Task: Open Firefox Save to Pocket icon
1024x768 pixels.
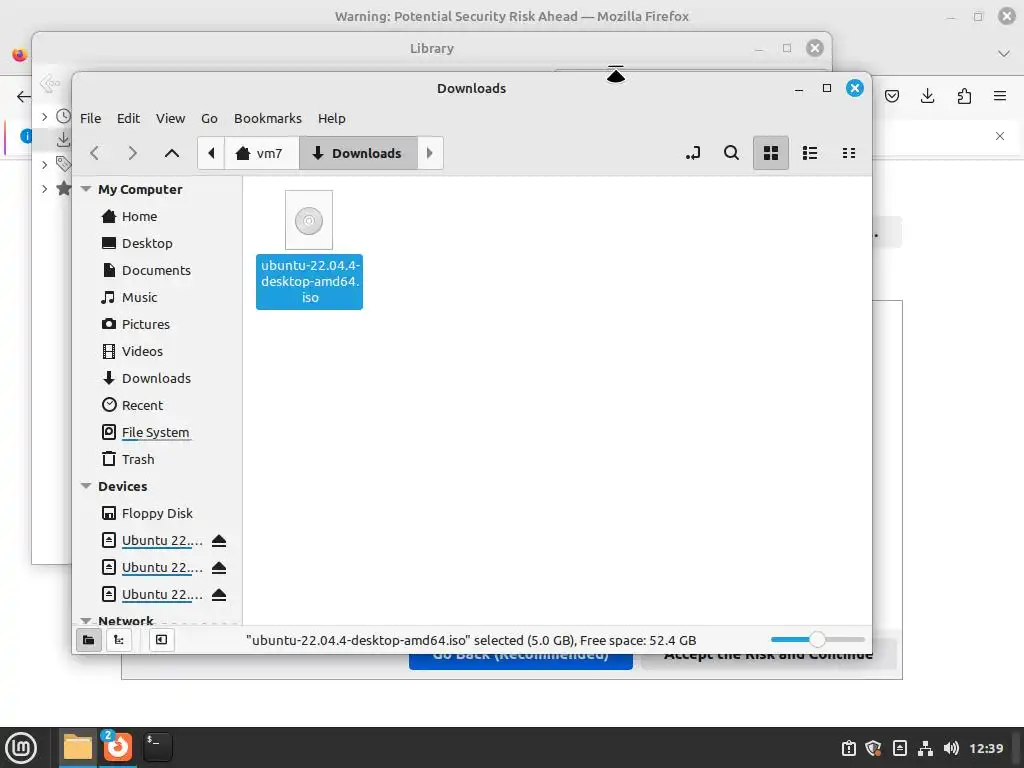Action: [x=891, y=97]
